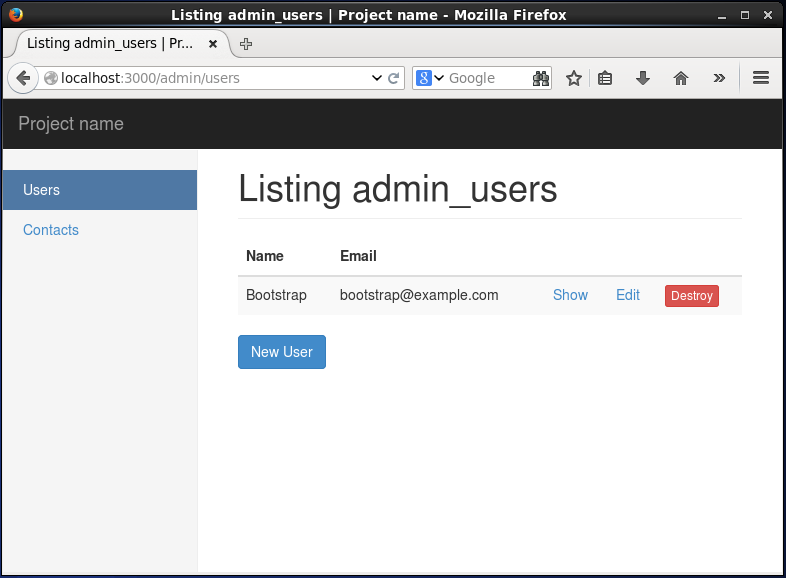Expand the toolbar overflow chevron
This screenshot has width=786, height=578.
coord(719,78)
